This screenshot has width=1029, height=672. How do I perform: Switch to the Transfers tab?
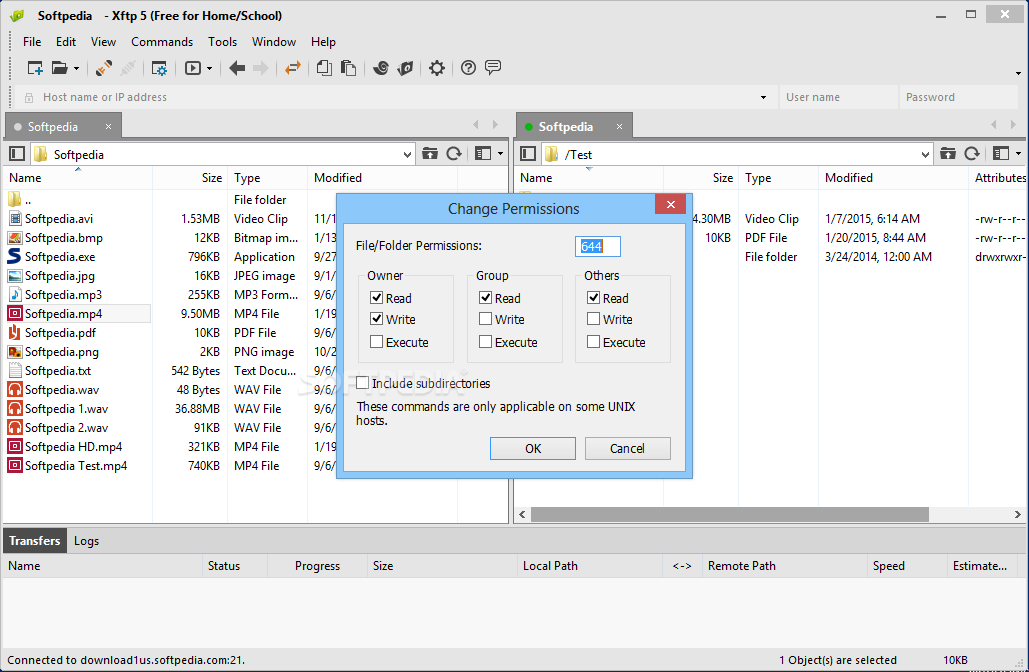(35, 541)
